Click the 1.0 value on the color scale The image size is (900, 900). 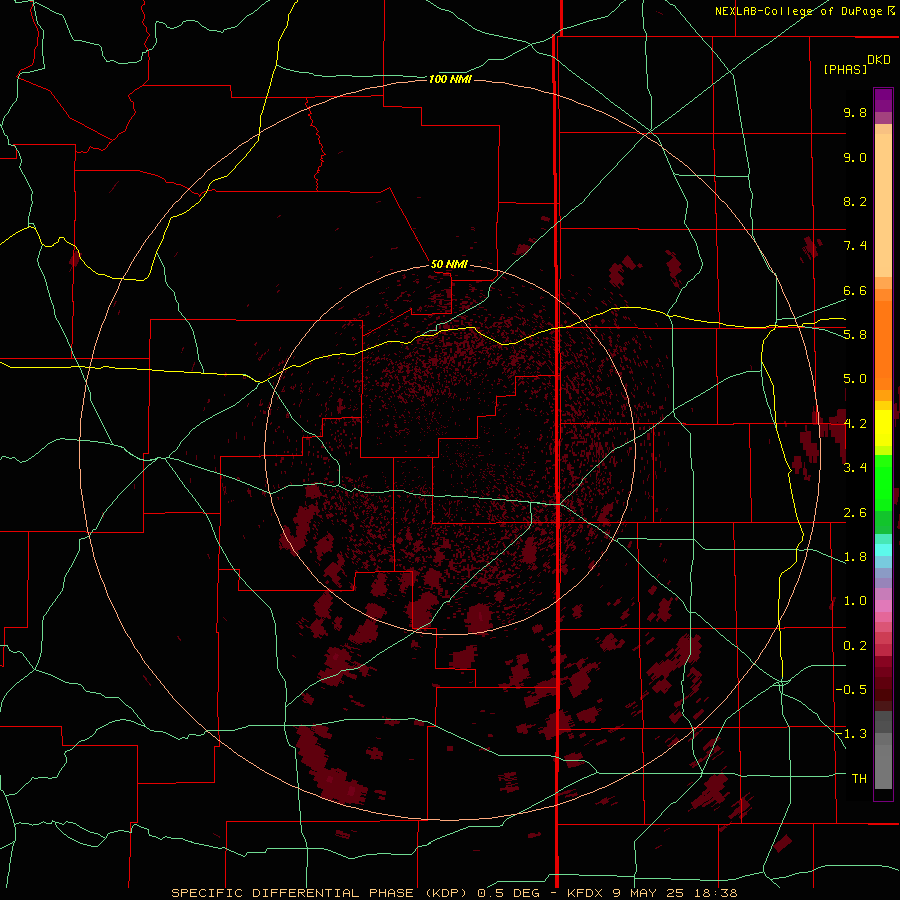pos(855,600)
